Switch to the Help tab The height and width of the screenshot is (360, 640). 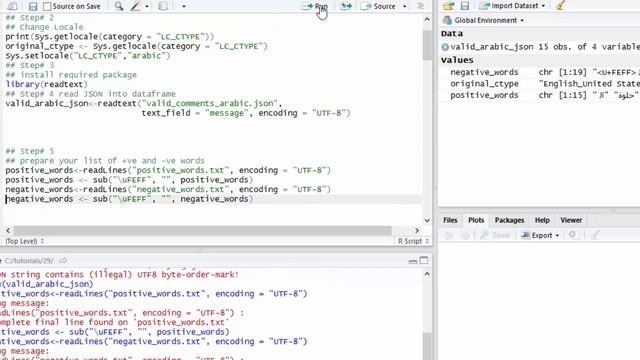[x=542, y=220]
